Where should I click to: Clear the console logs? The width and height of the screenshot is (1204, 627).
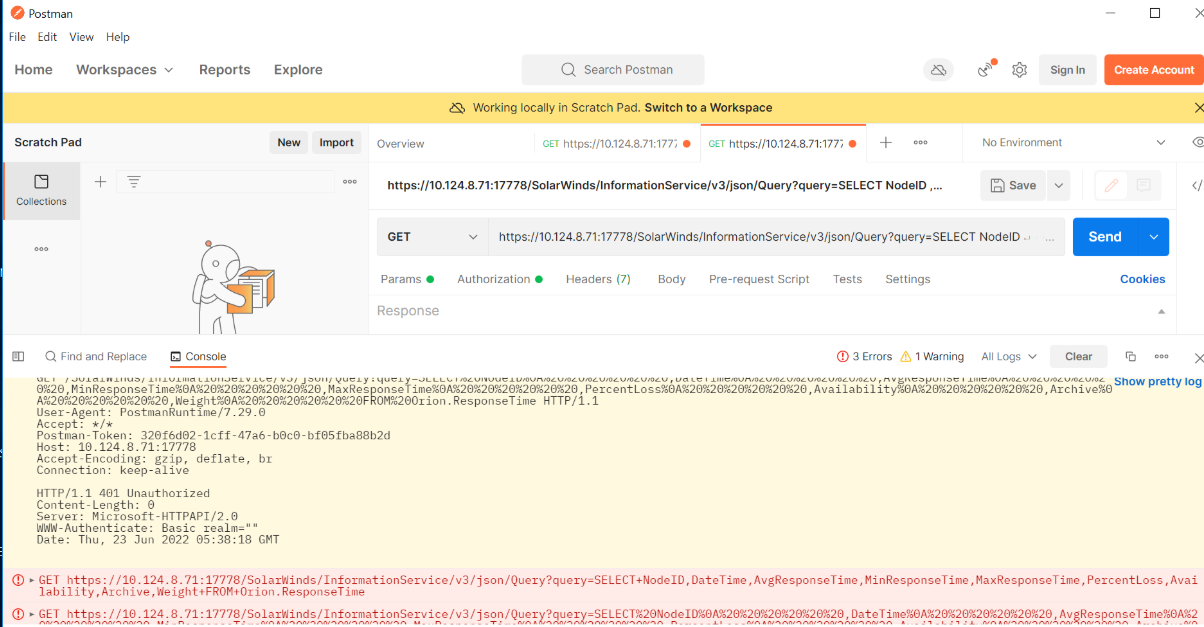[x=1079, y=356]
